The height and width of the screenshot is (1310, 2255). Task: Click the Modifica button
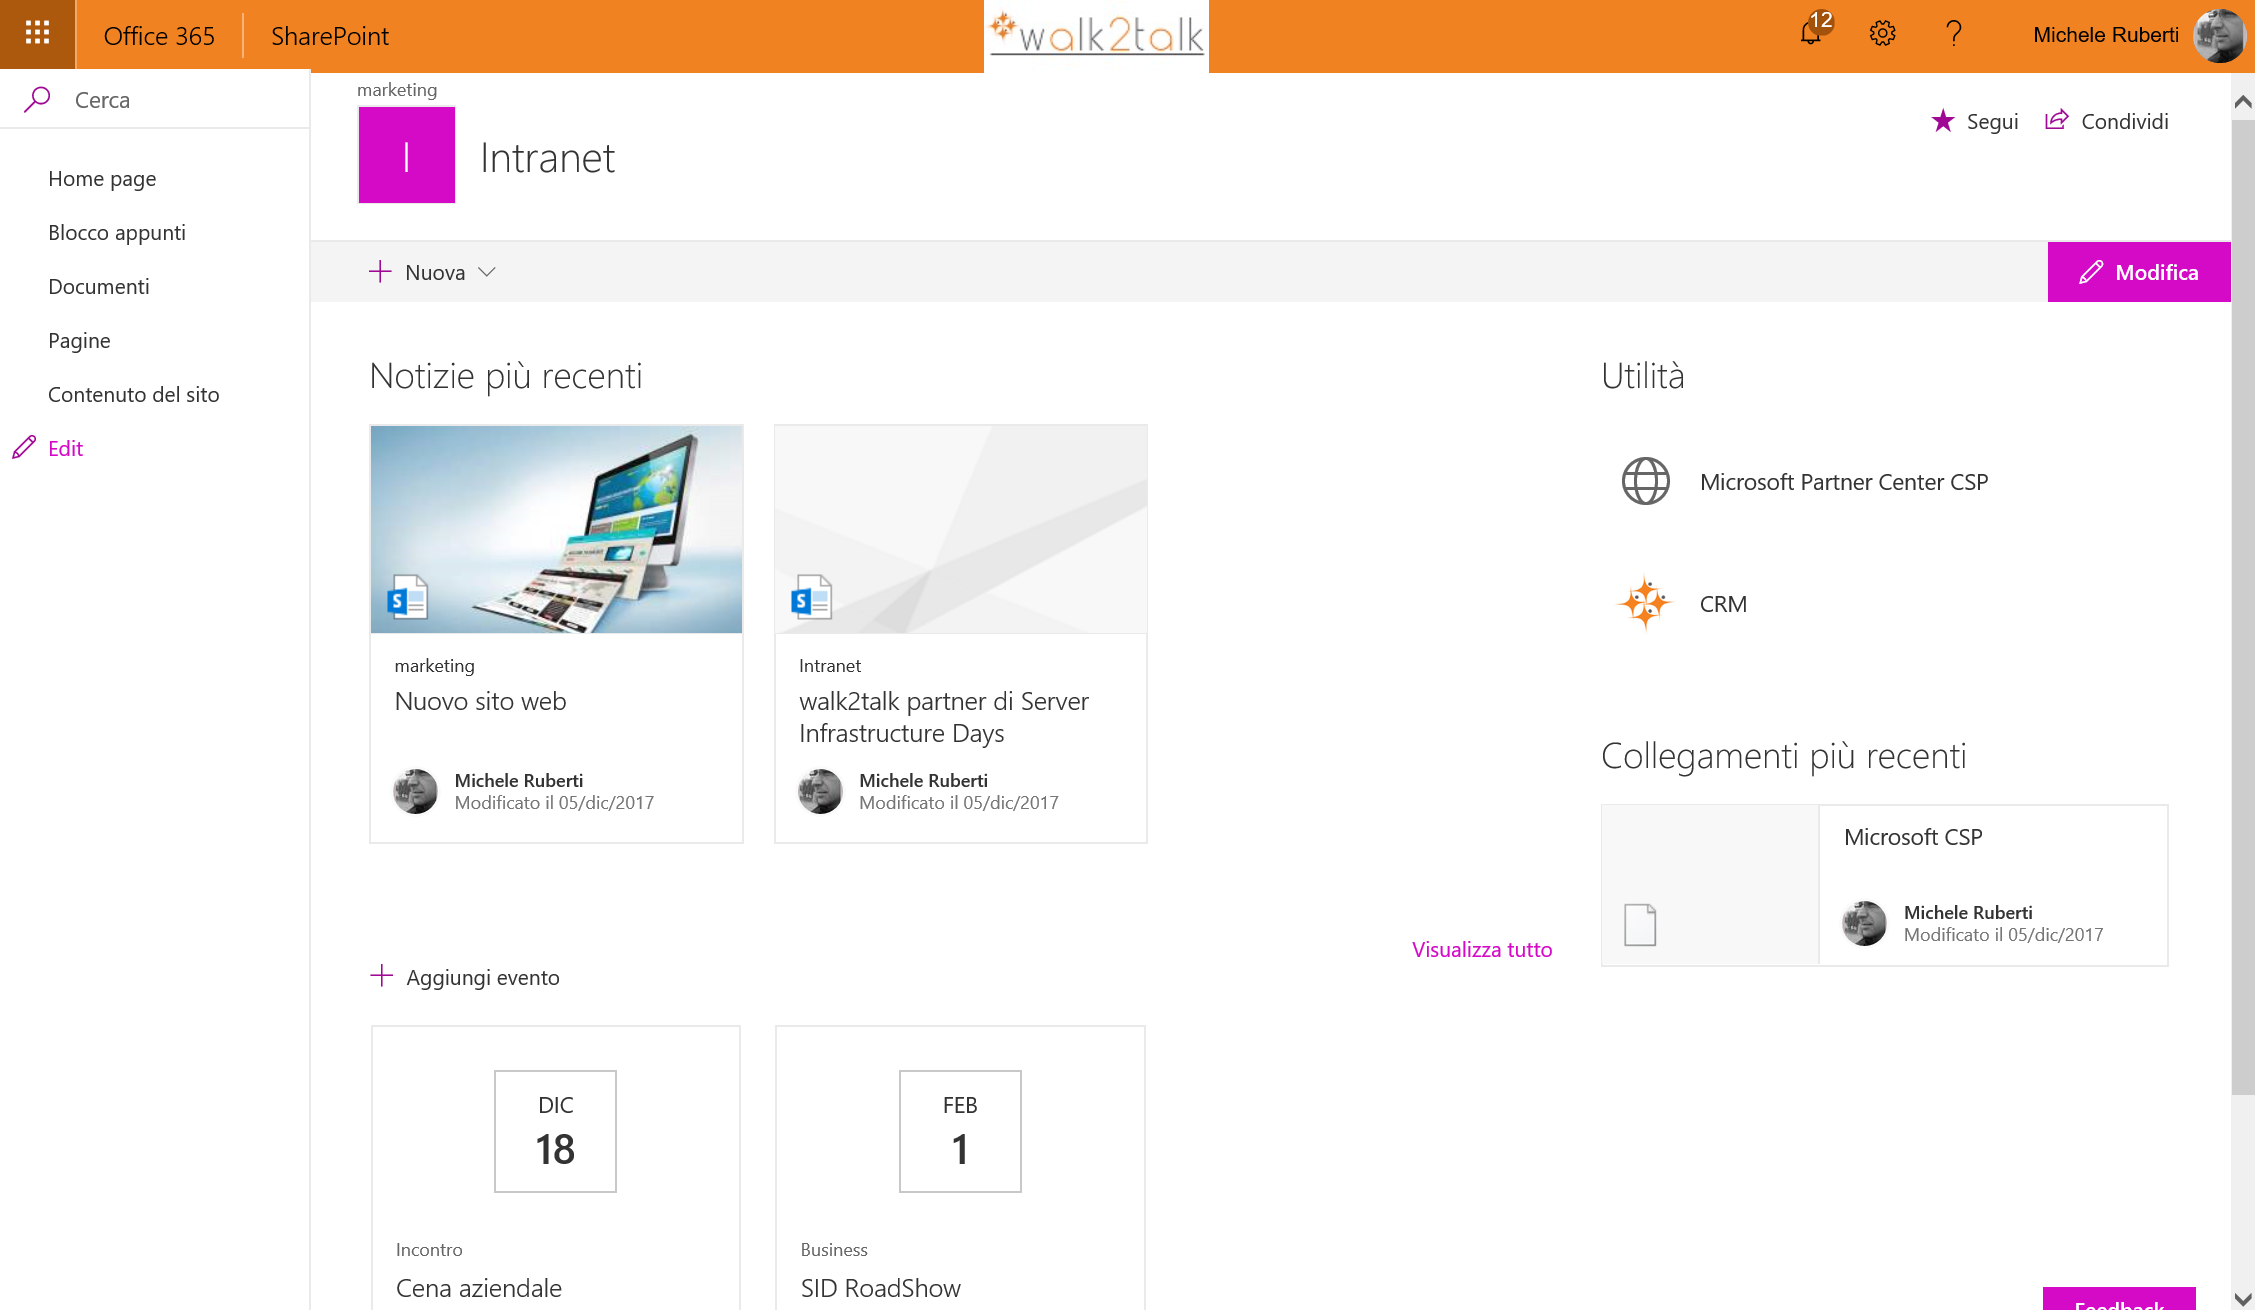tap(2139, 272)
